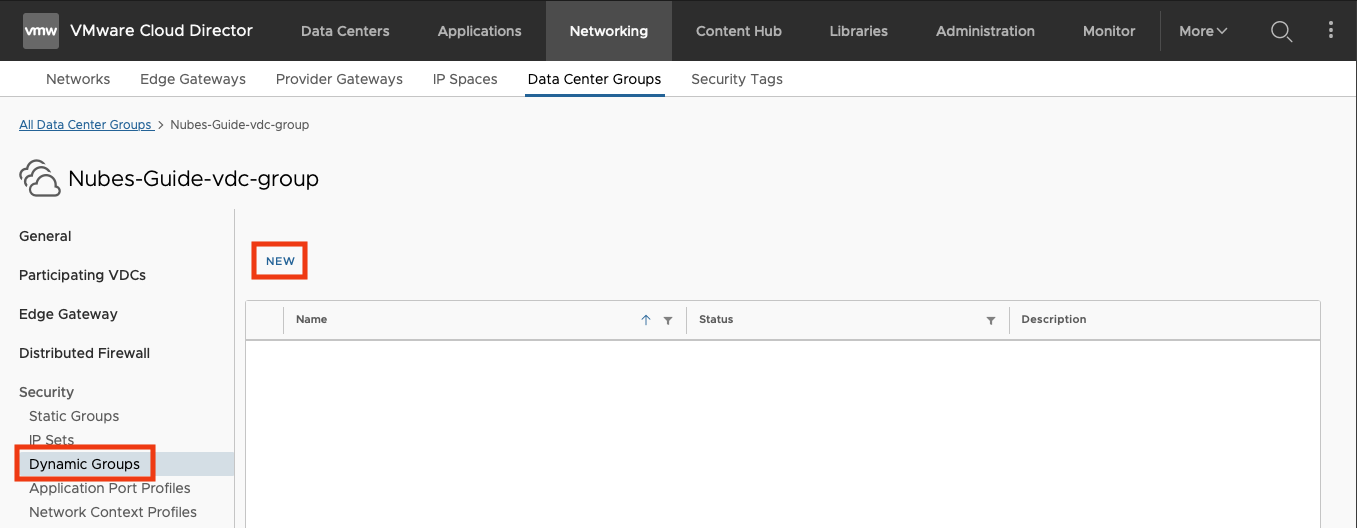Open the Applications menu
Viewport: 1357px width, 528px height.
tap(479, 31)
